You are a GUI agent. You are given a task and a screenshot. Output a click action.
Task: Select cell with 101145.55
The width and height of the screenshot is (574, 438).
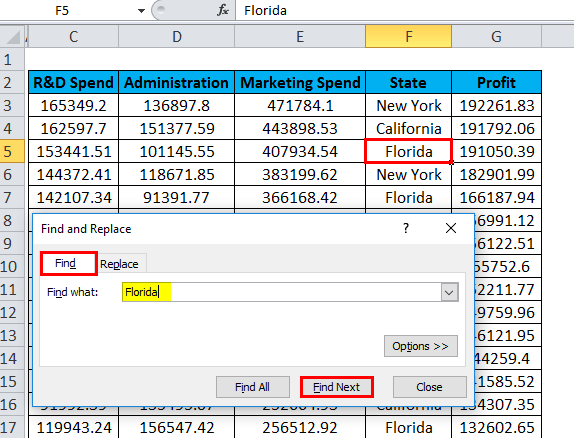(176, 151)
